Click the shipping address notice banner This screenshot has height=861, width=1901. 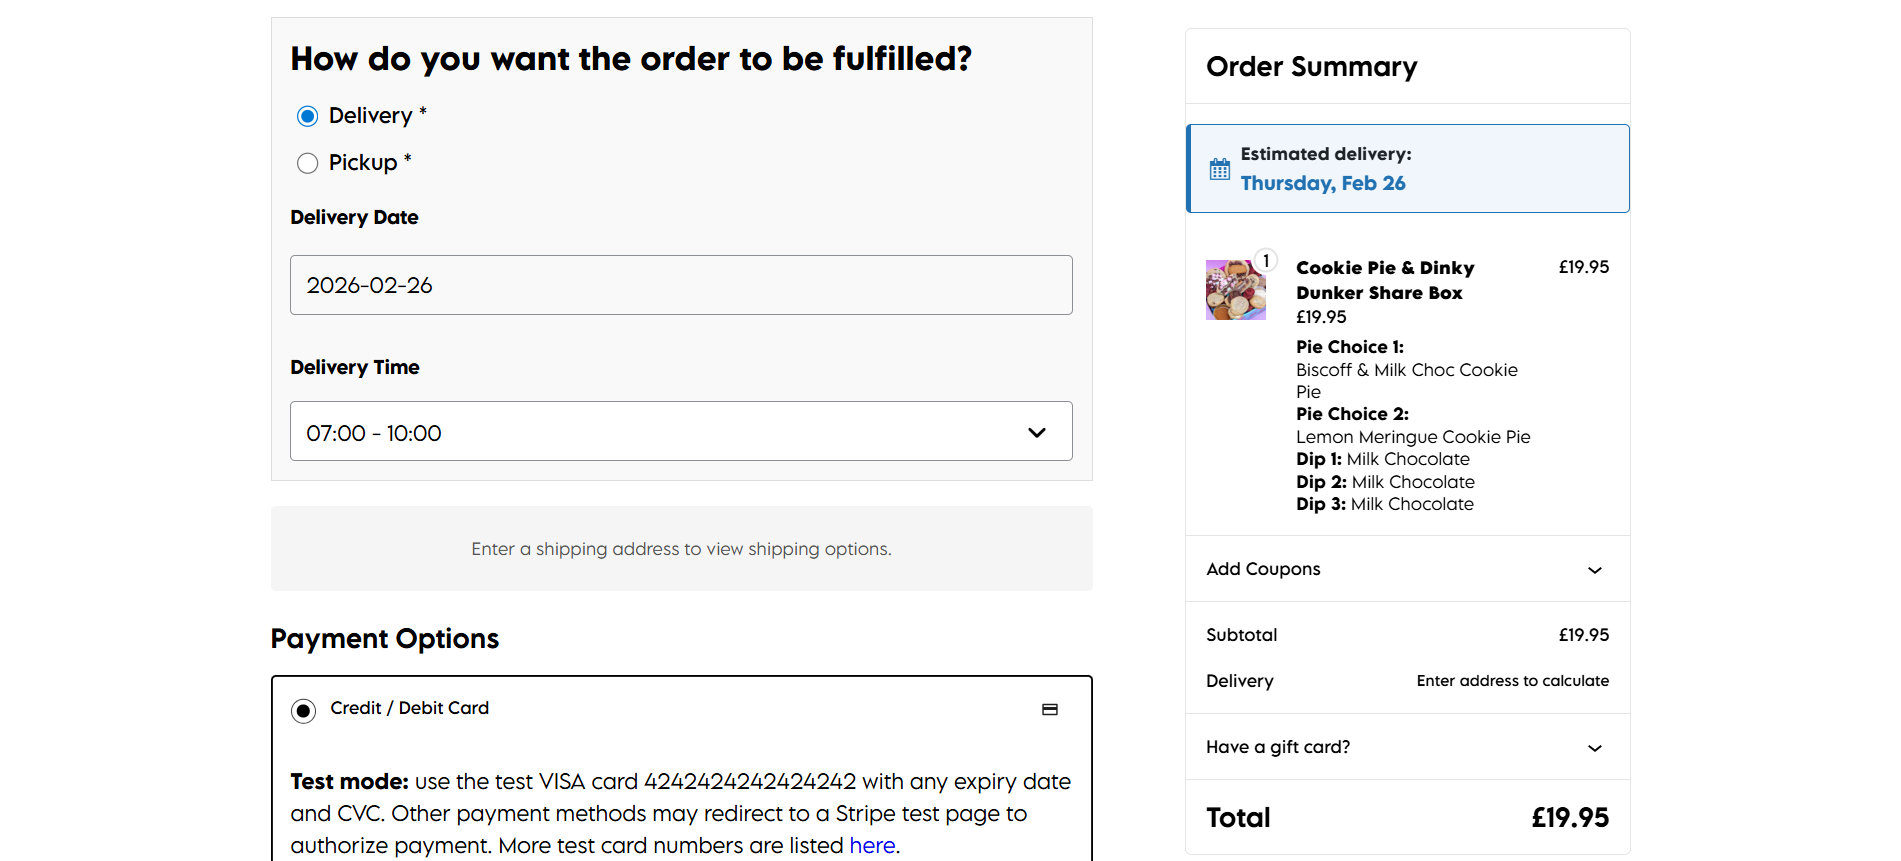(681, 549)
